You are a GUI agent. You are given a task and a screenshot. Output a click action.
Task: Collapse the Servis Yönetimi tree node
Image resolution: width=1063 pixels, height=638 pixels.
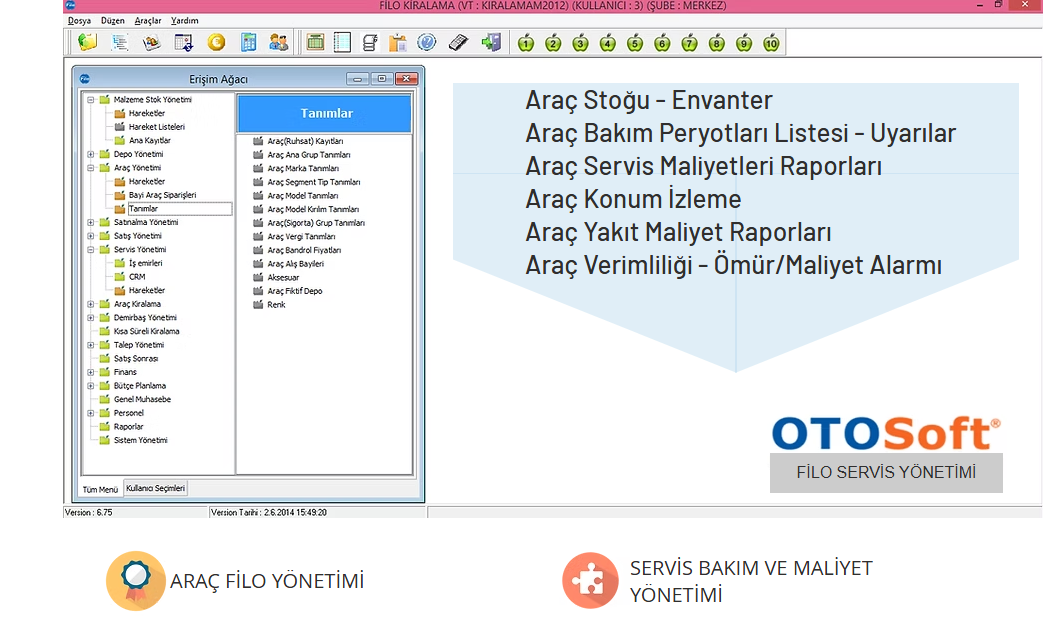tap(91, 250)
